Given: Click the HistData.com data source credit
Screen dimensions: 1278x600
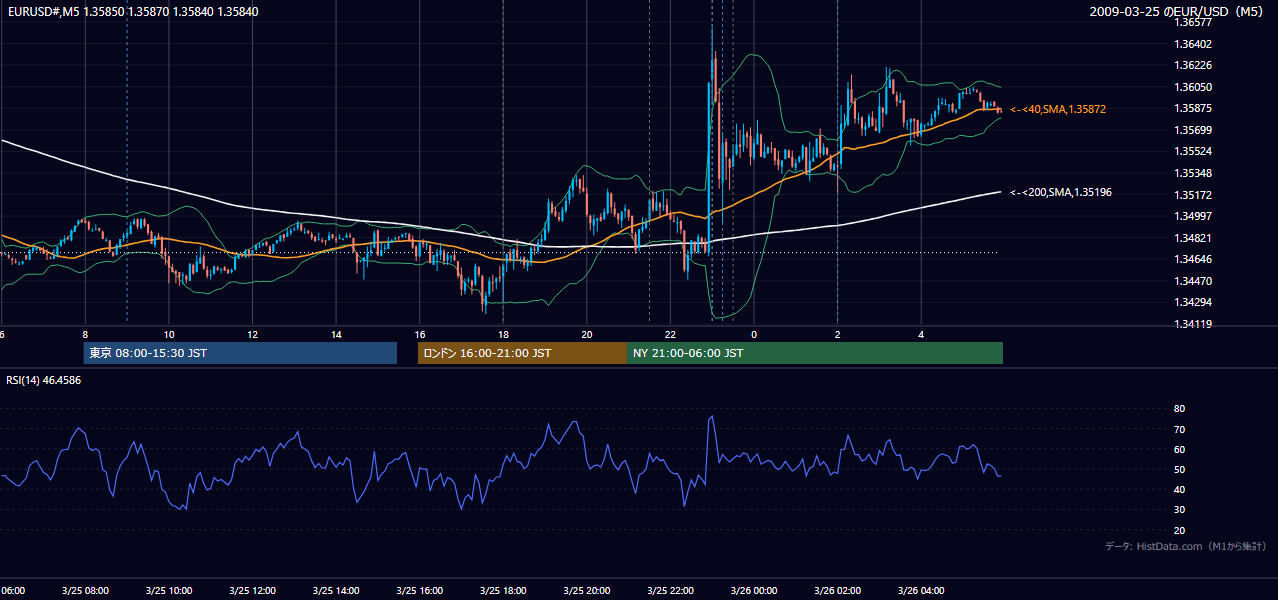Looking at the screenshot, I should [x=1186, y=546].
